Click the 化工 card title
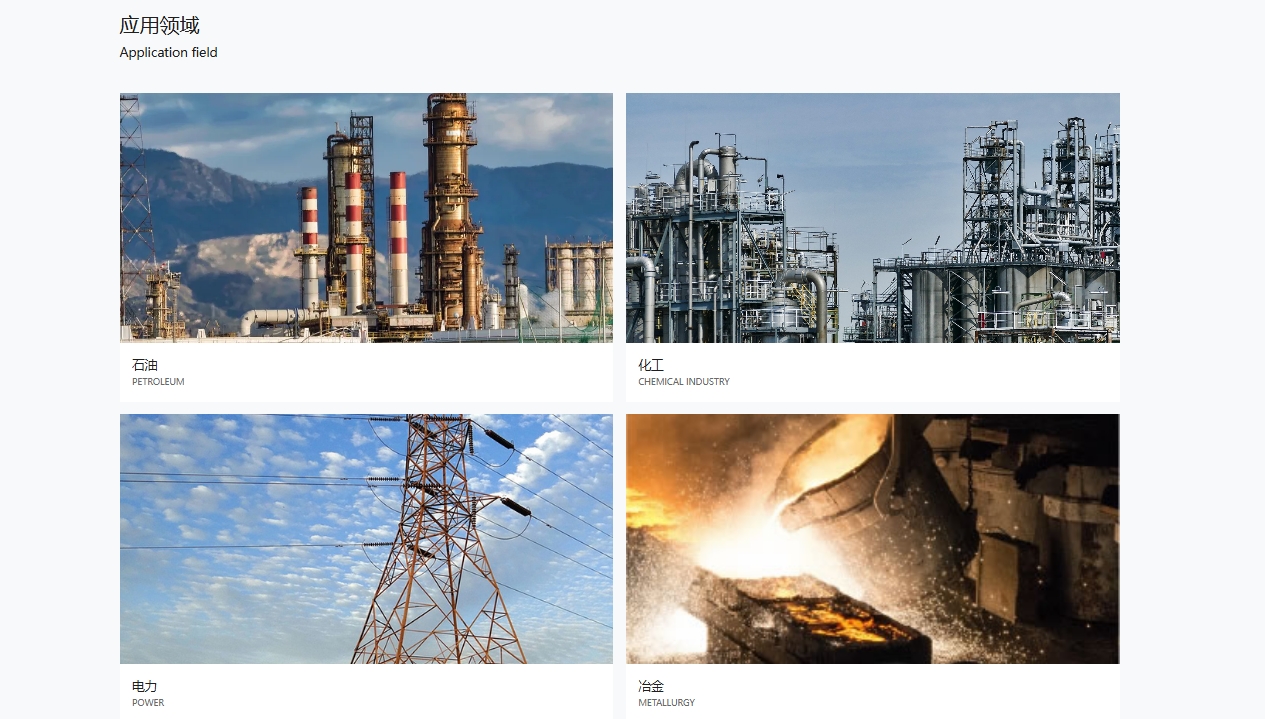1265x719 pixels. coord(651,365)
